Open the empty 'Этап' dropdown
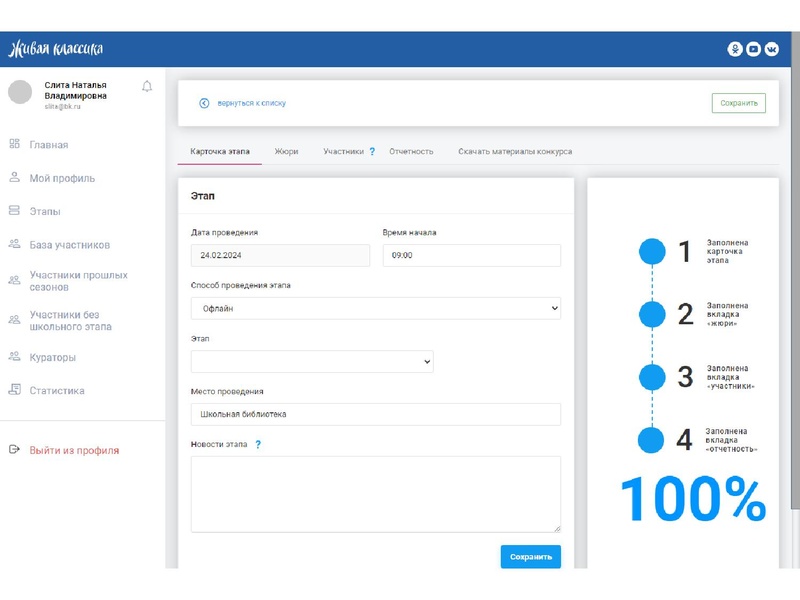Screen dimensions: 800x600 (x=312, y=362)
